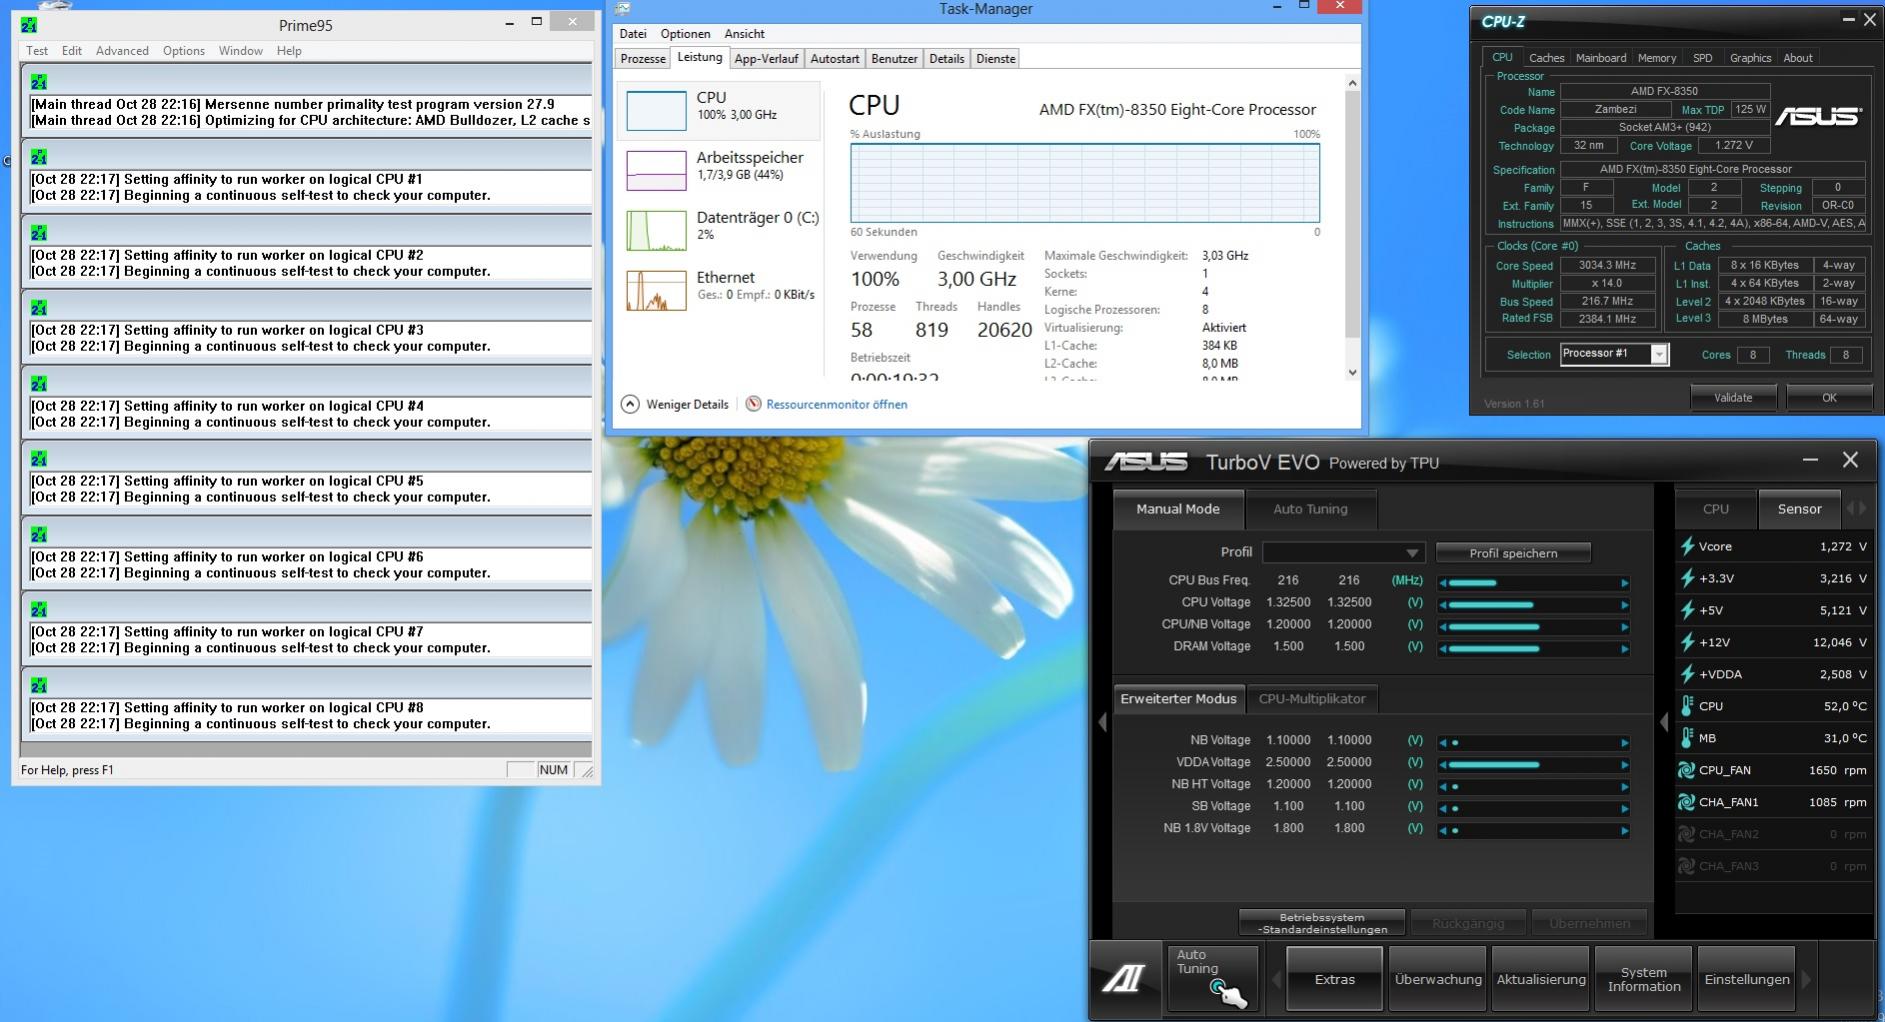Click the arrow beside the sensor panel

(1664, 722)
